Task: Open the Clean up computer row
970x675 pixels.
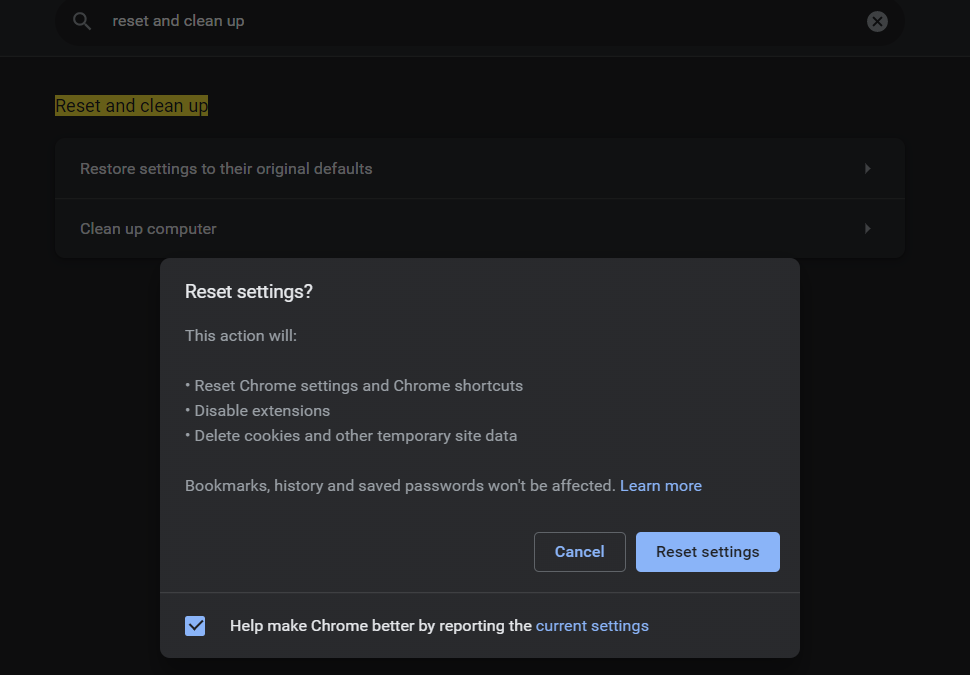Action: click(479, 228)
